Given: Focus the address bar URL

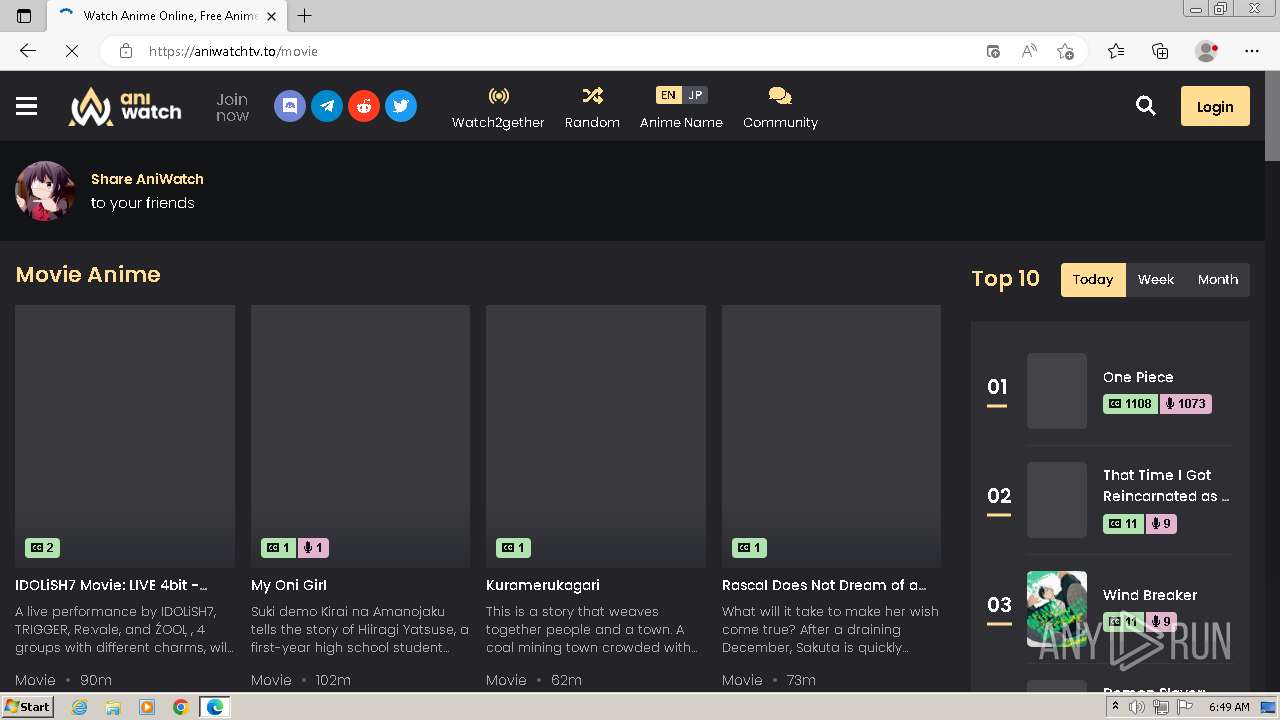Looking at the screenshot, I should pos(233,51).
